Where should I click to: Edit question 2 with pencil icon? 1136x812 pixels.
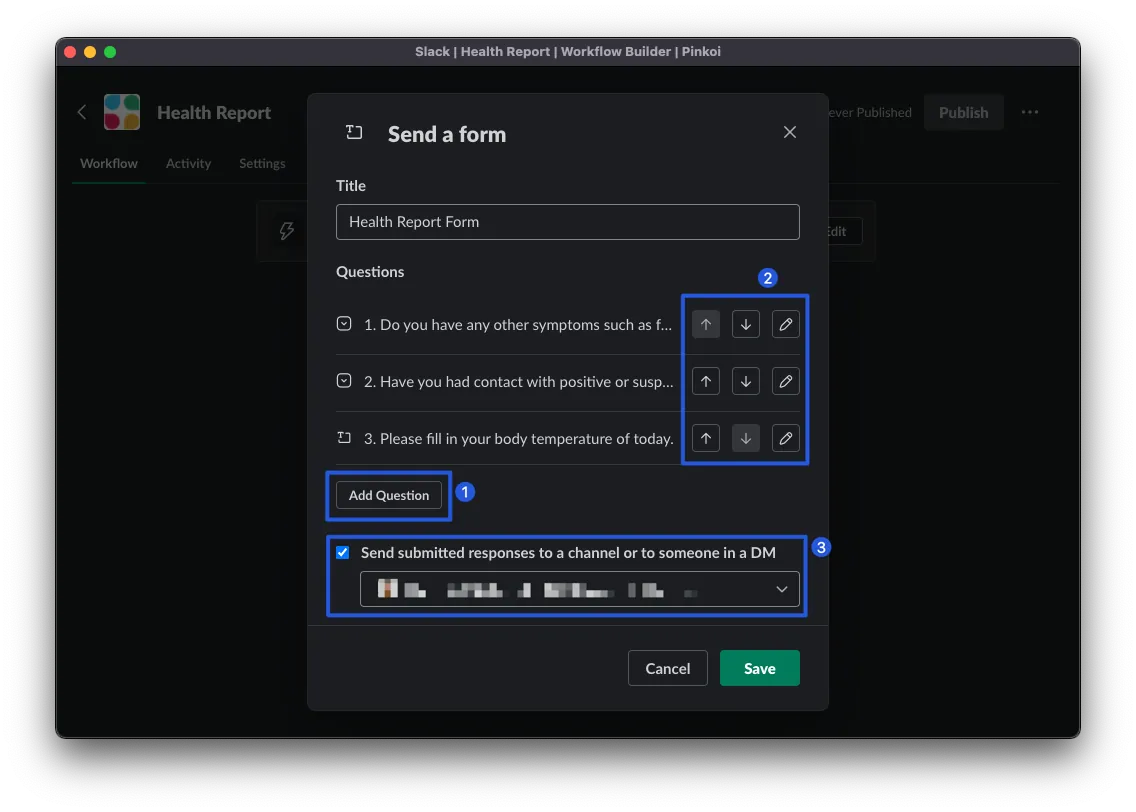pyautogui.click(x=786, y=381)
